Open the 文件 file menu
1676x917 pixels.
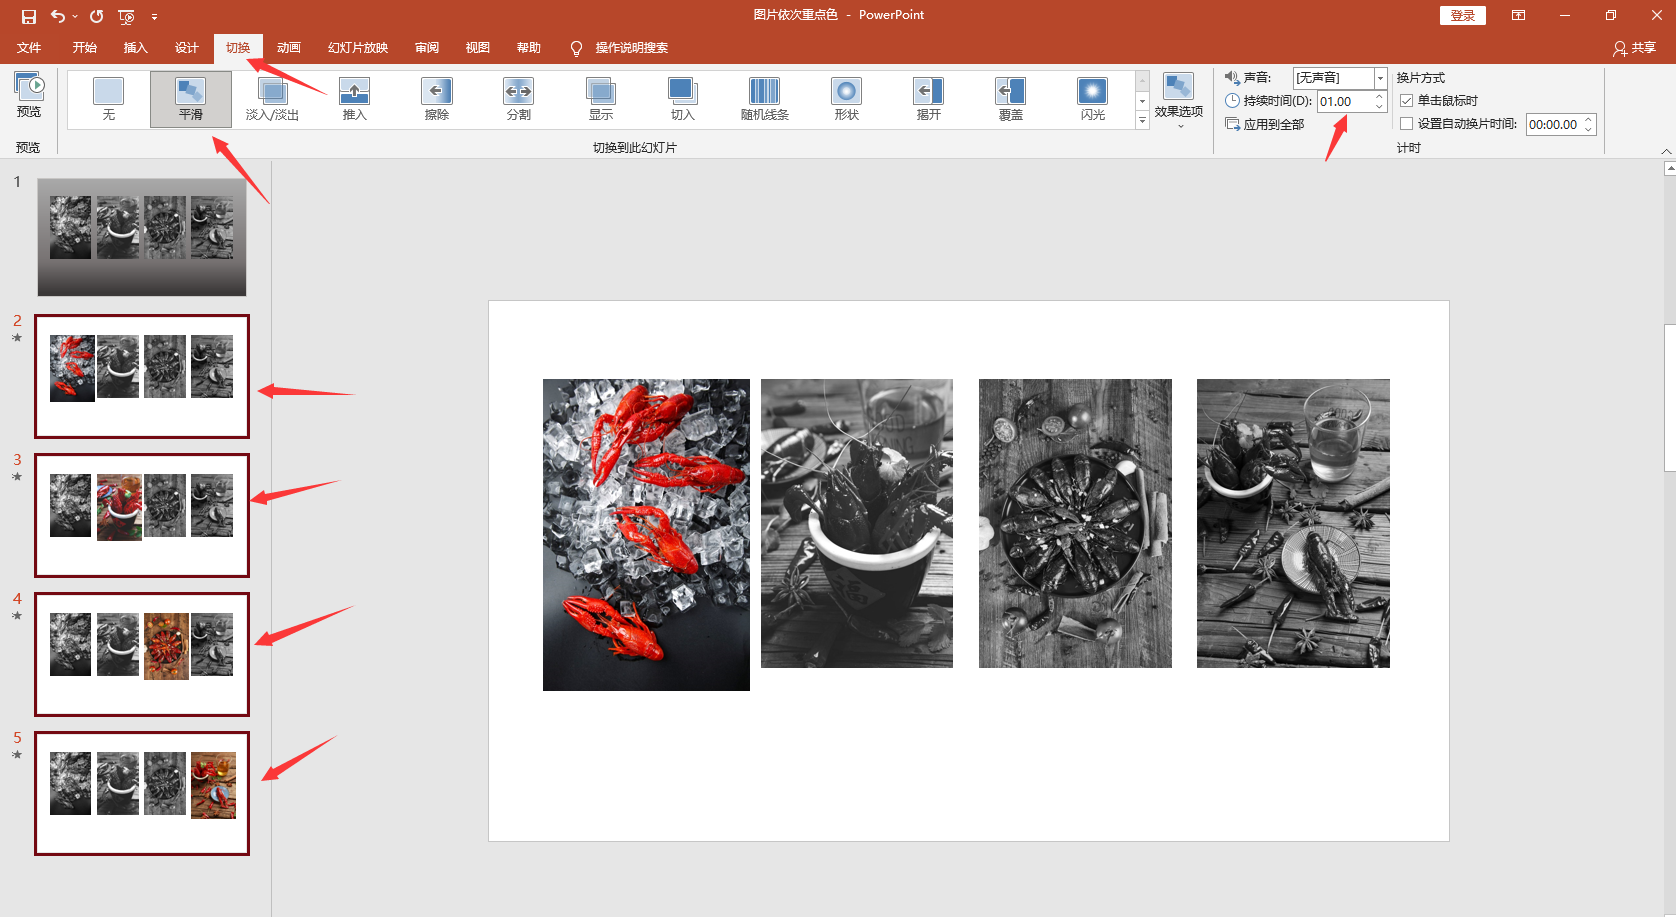29,48
